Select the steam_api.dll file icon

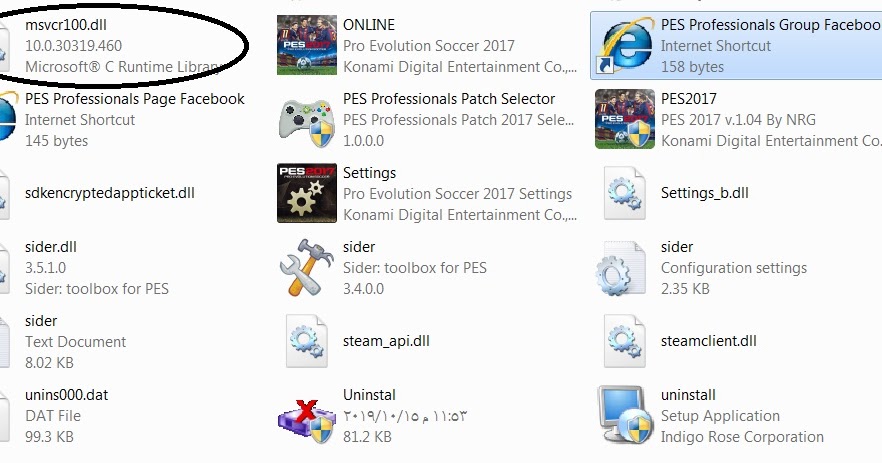[x=307, y=341]
